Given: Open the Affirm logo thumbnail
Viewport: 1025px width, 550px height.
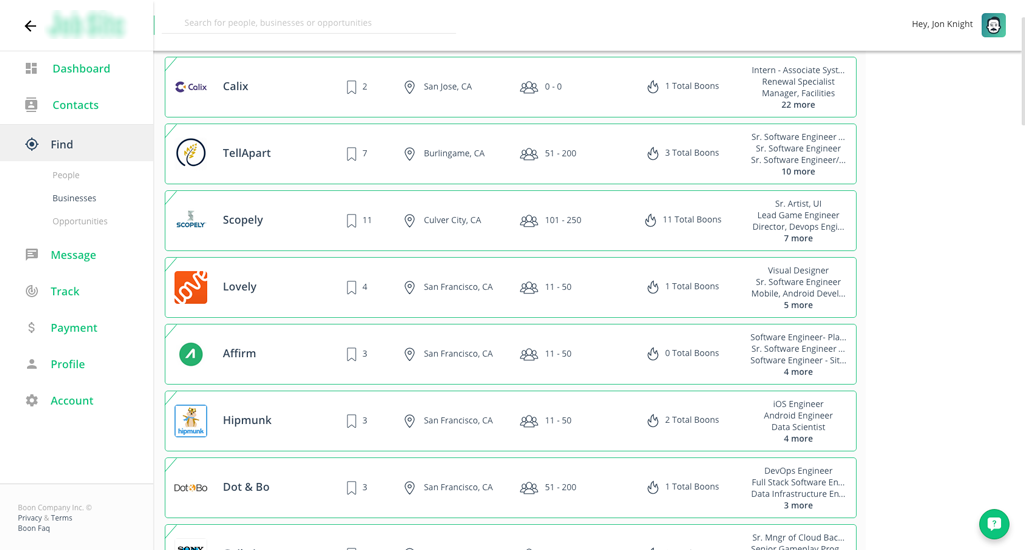Looking at the screenshot, I should click(191, 354).
